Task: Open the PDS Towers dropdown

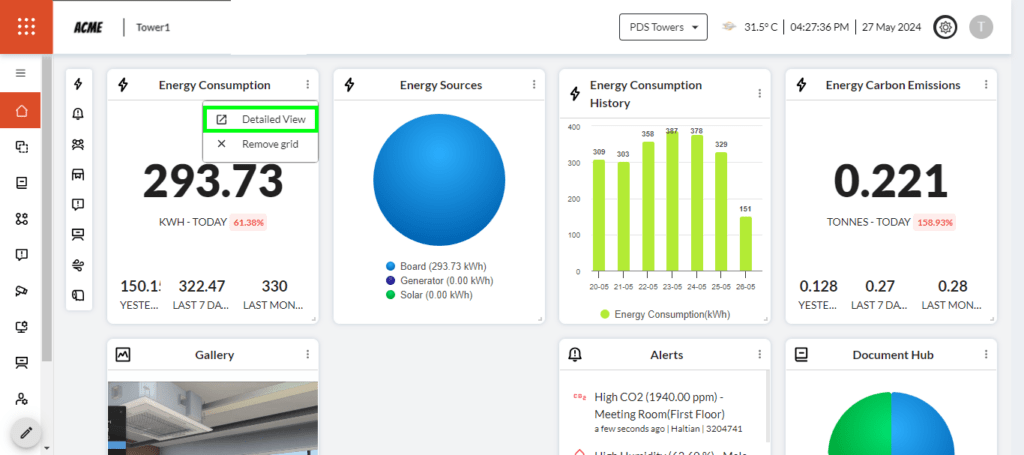Action: (663, 27)
